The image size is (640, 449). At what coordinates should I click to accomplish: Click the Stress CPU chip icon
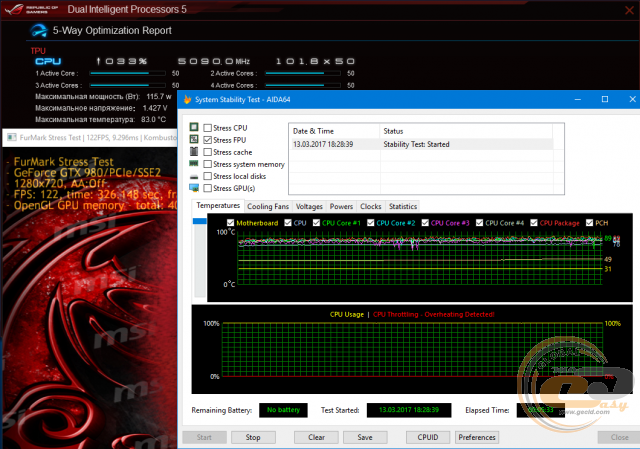tap(194, 127)
